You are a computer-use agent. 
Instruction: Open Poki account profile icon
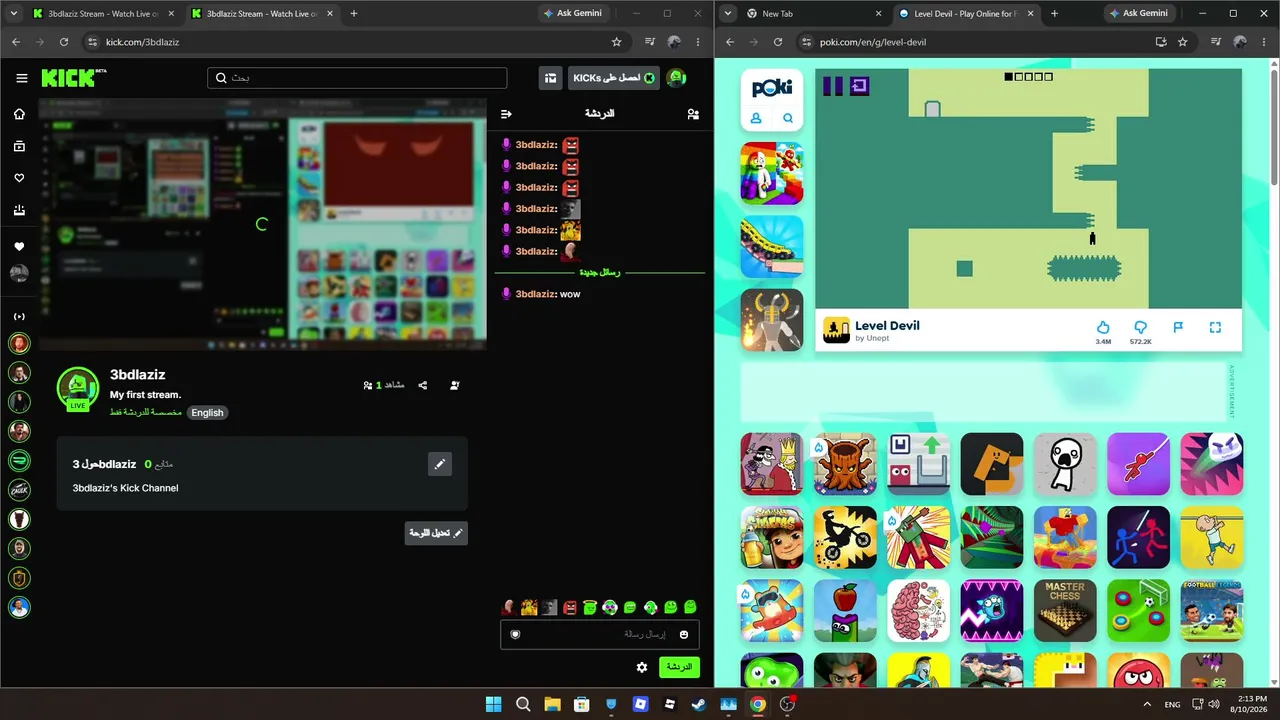756,118
